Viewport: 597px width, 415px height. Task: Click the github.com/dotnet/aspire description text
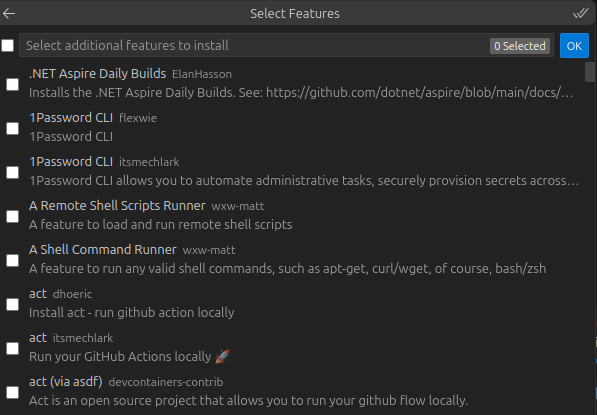click(301, 93)
